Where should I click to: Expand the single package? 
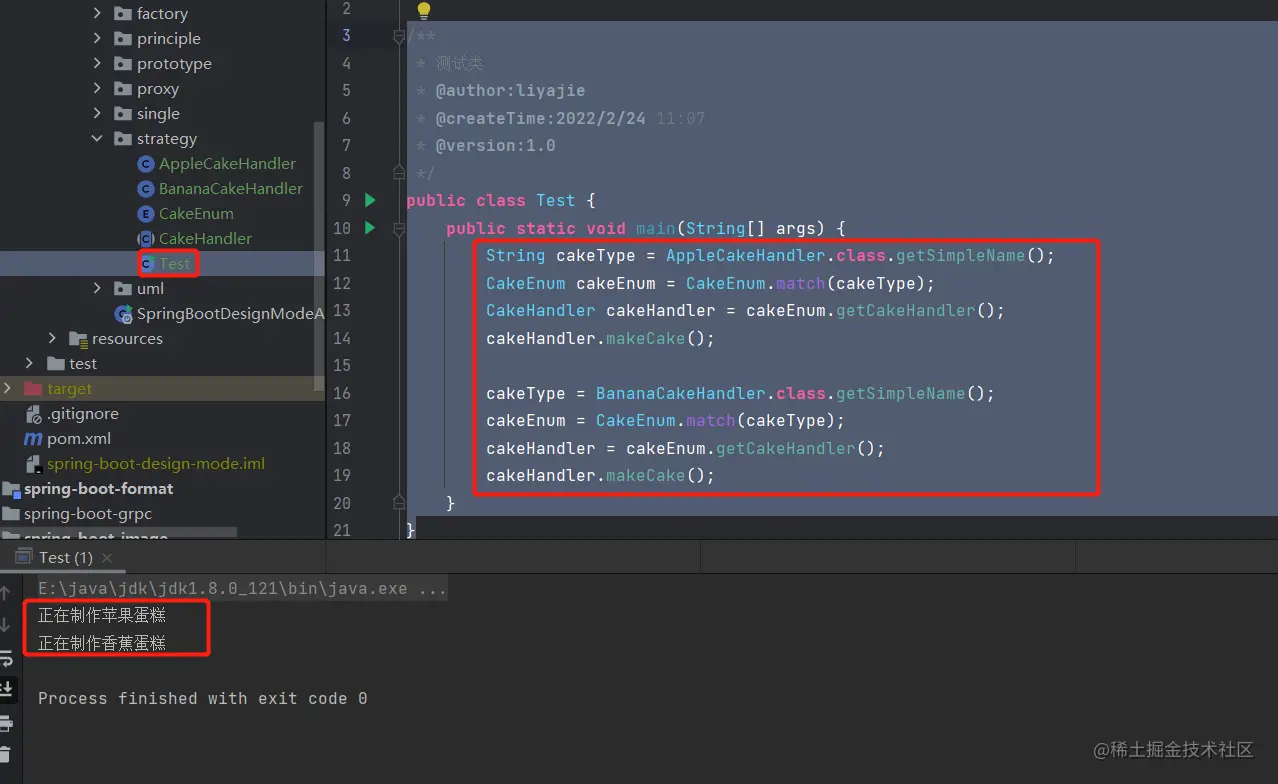[x=97, y=114]
